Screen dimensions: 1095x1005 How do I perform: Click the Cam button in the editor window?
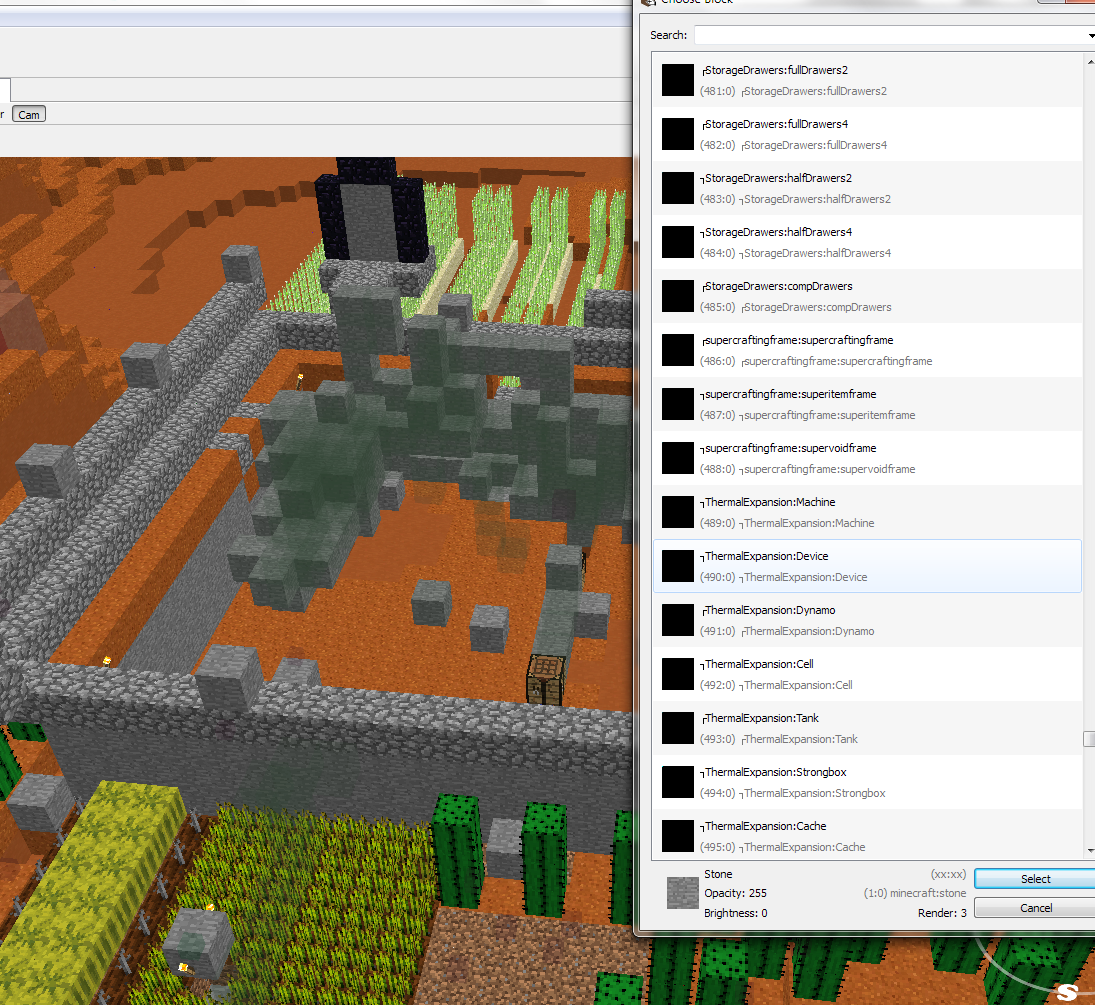click(29, 115)
